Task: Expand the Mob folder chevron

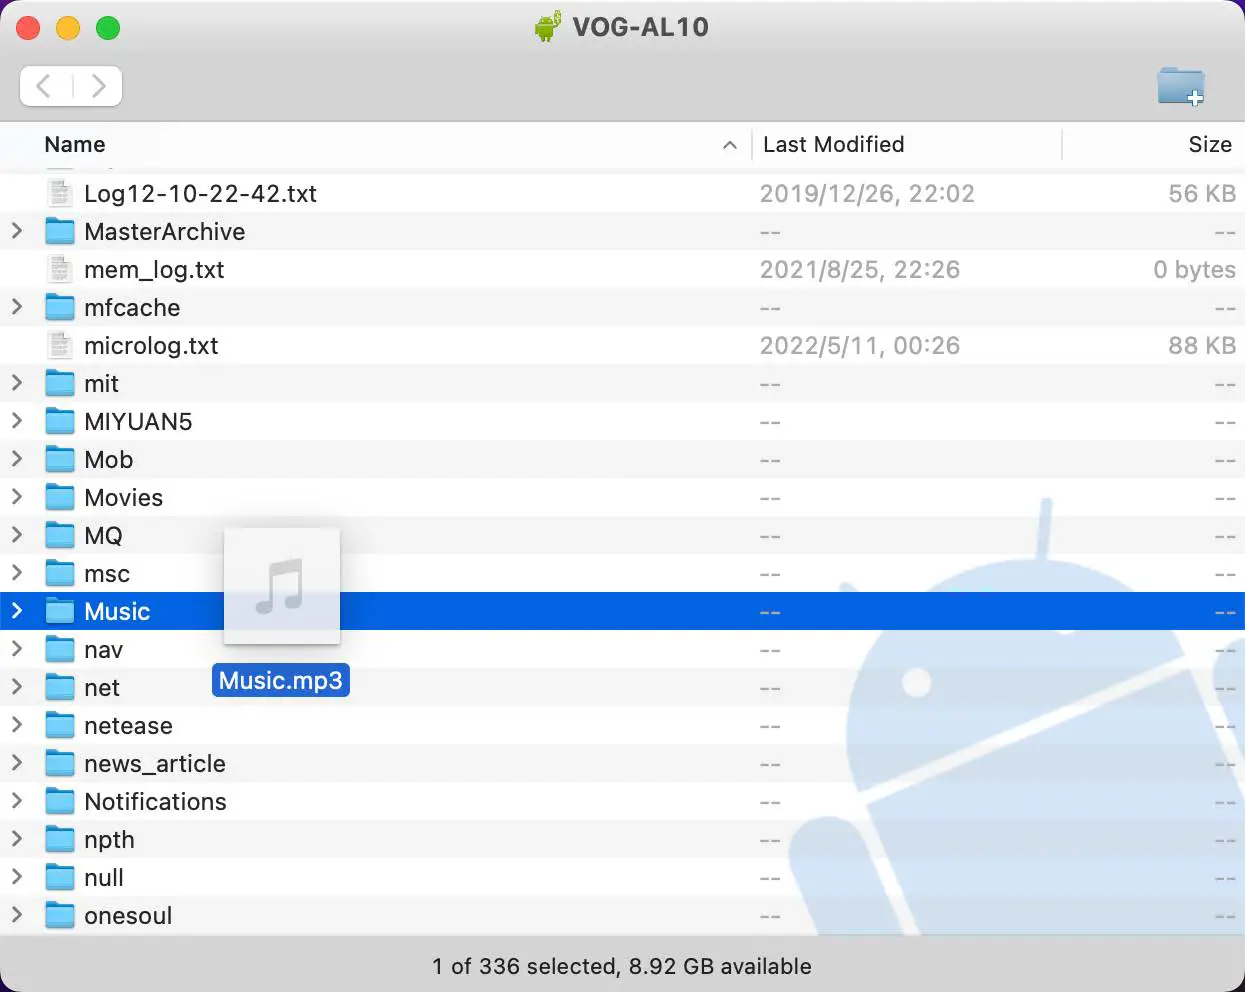Action: click(x=17, y=459)
